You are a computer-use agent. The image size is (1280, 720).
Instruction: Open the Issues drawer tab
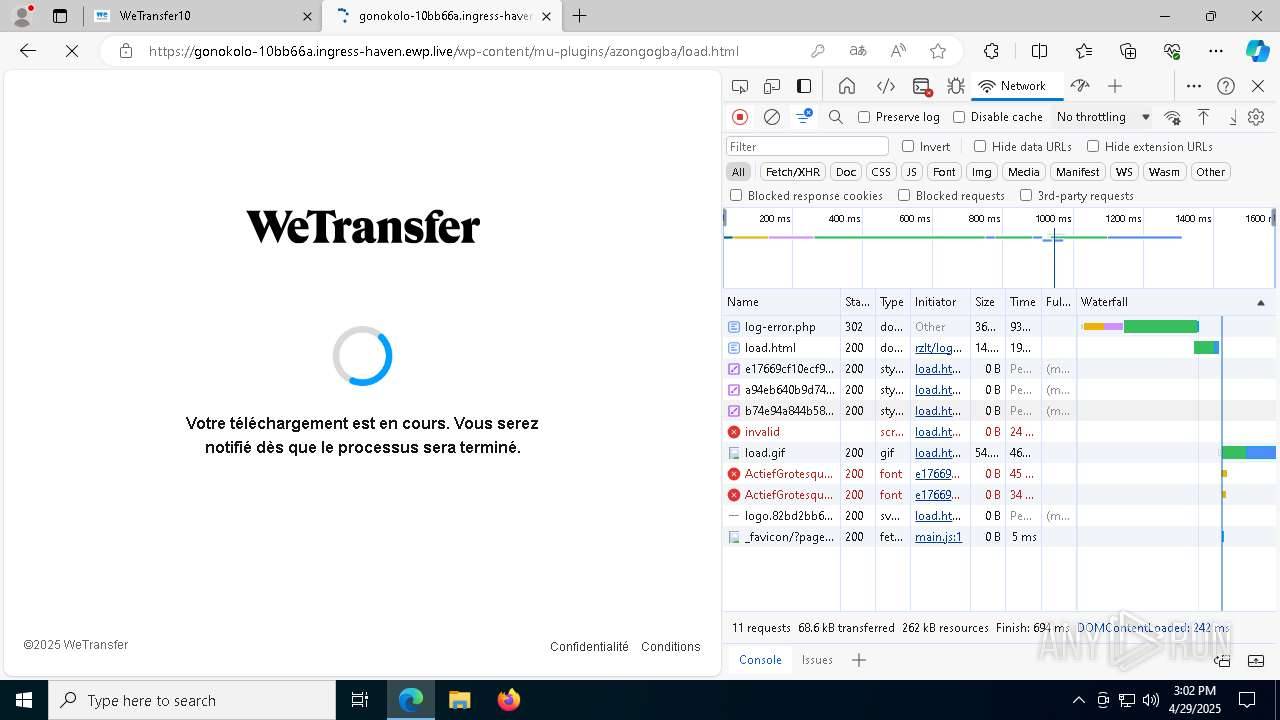click(817, 660)
